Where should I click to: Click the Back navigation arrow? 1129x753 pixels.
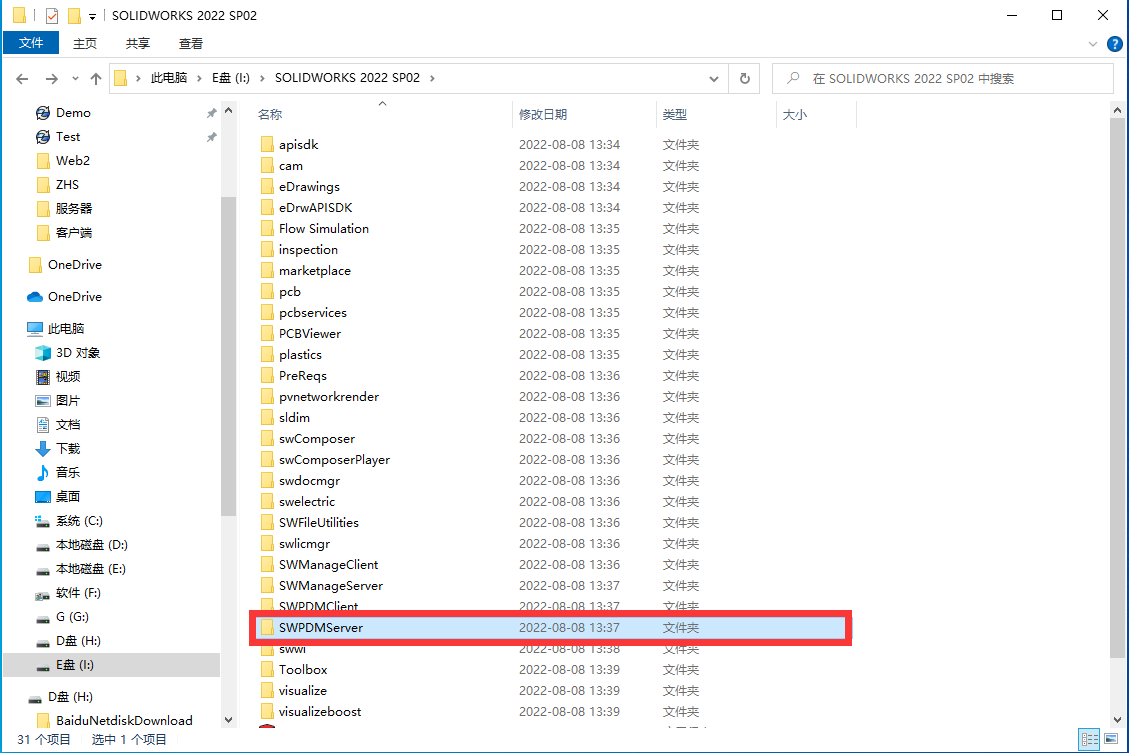point(22,78)
